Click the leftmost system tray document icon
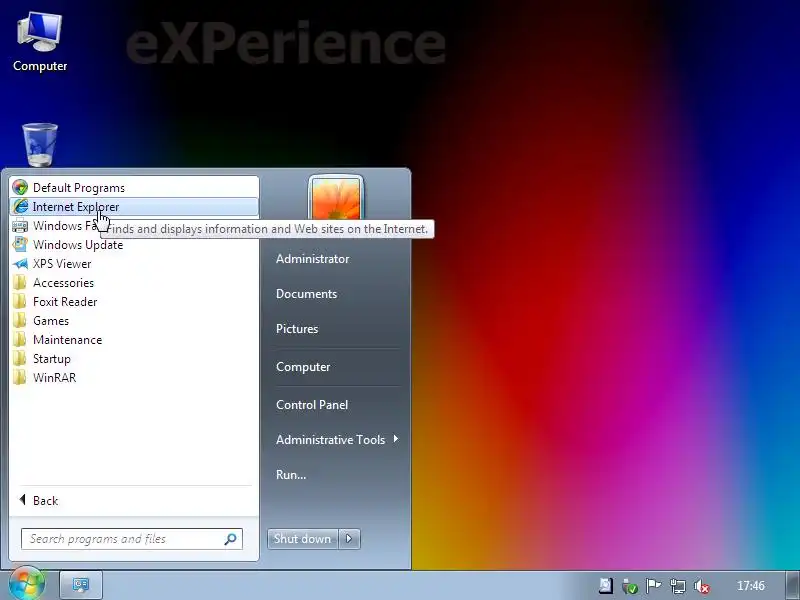This screenshot has height=600, width=800. [606, 586]
